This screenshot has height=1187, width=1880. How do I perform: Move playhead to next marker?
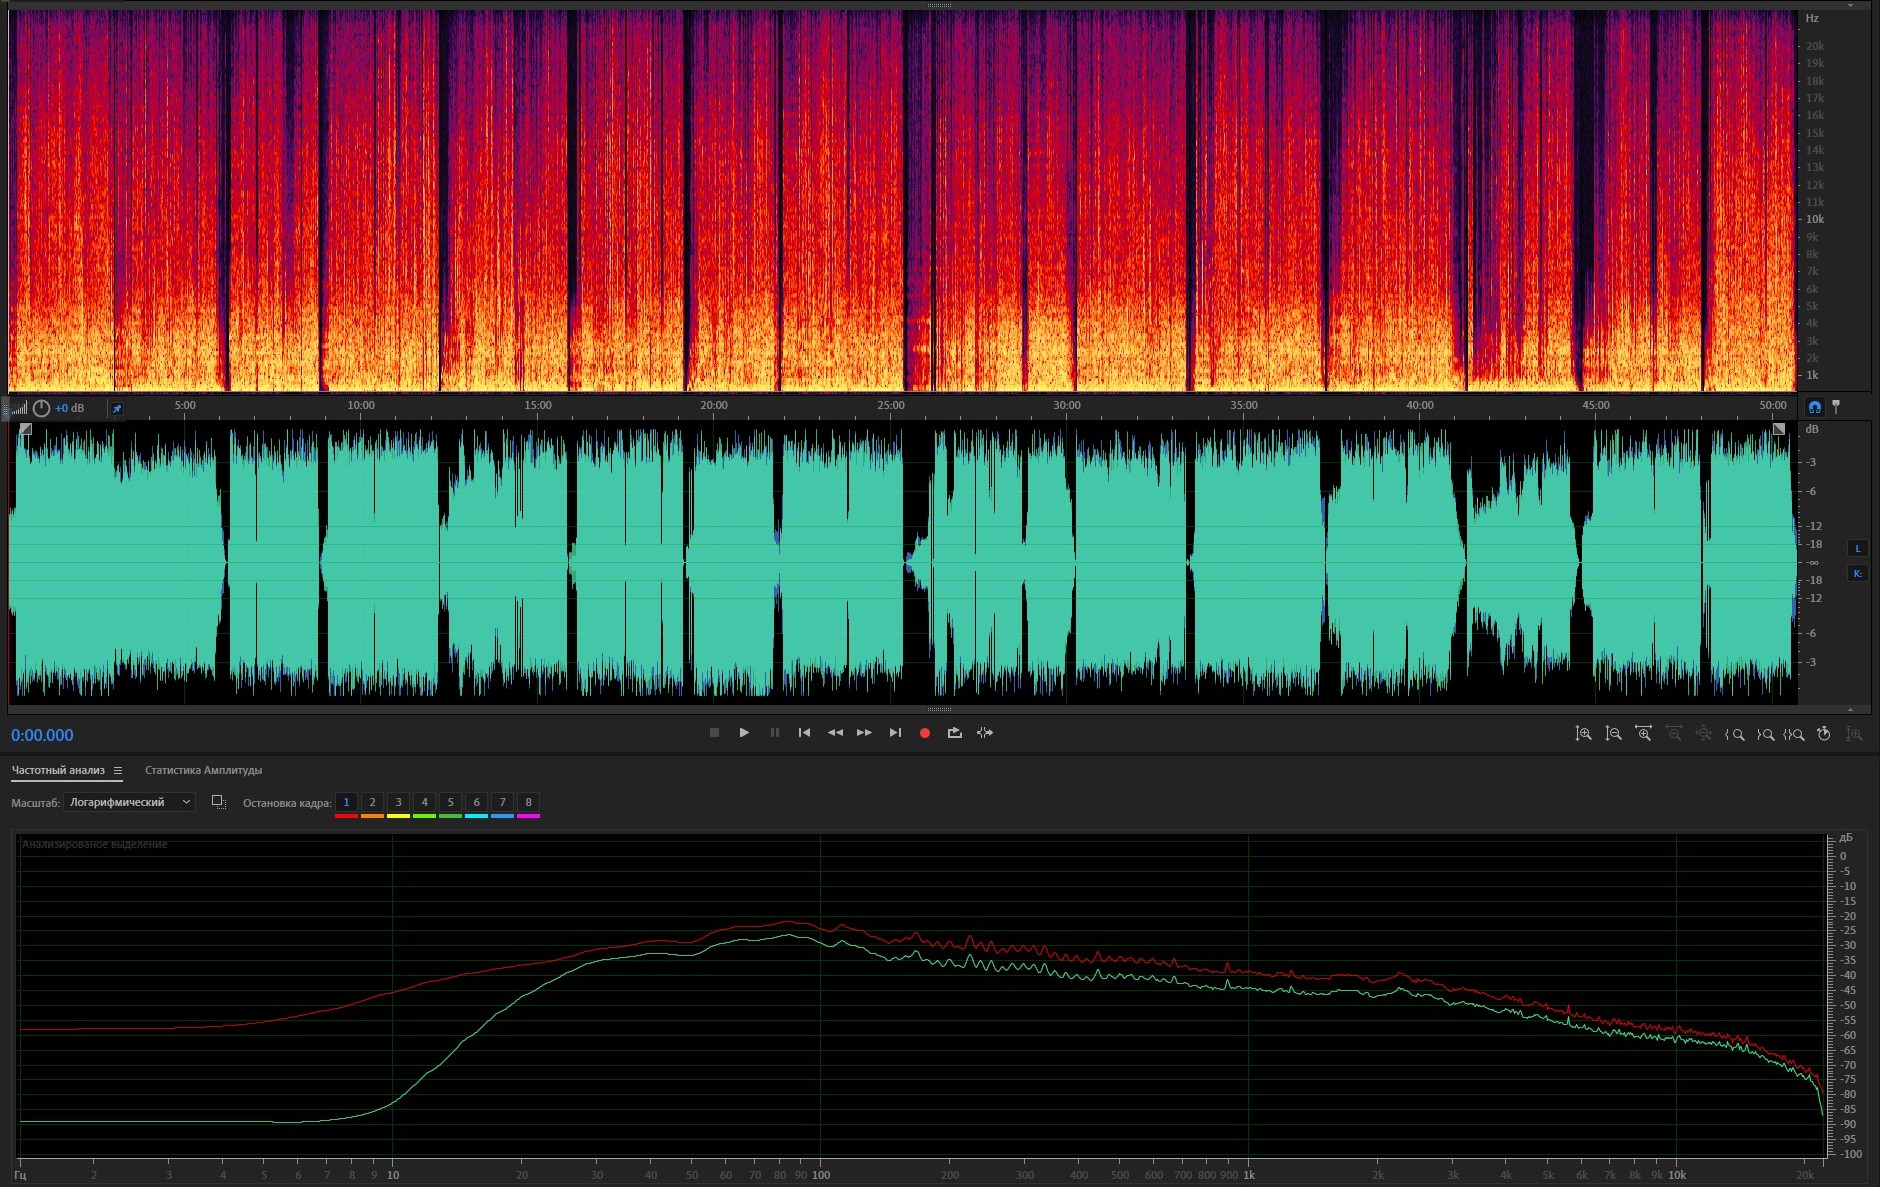[895, 733]
